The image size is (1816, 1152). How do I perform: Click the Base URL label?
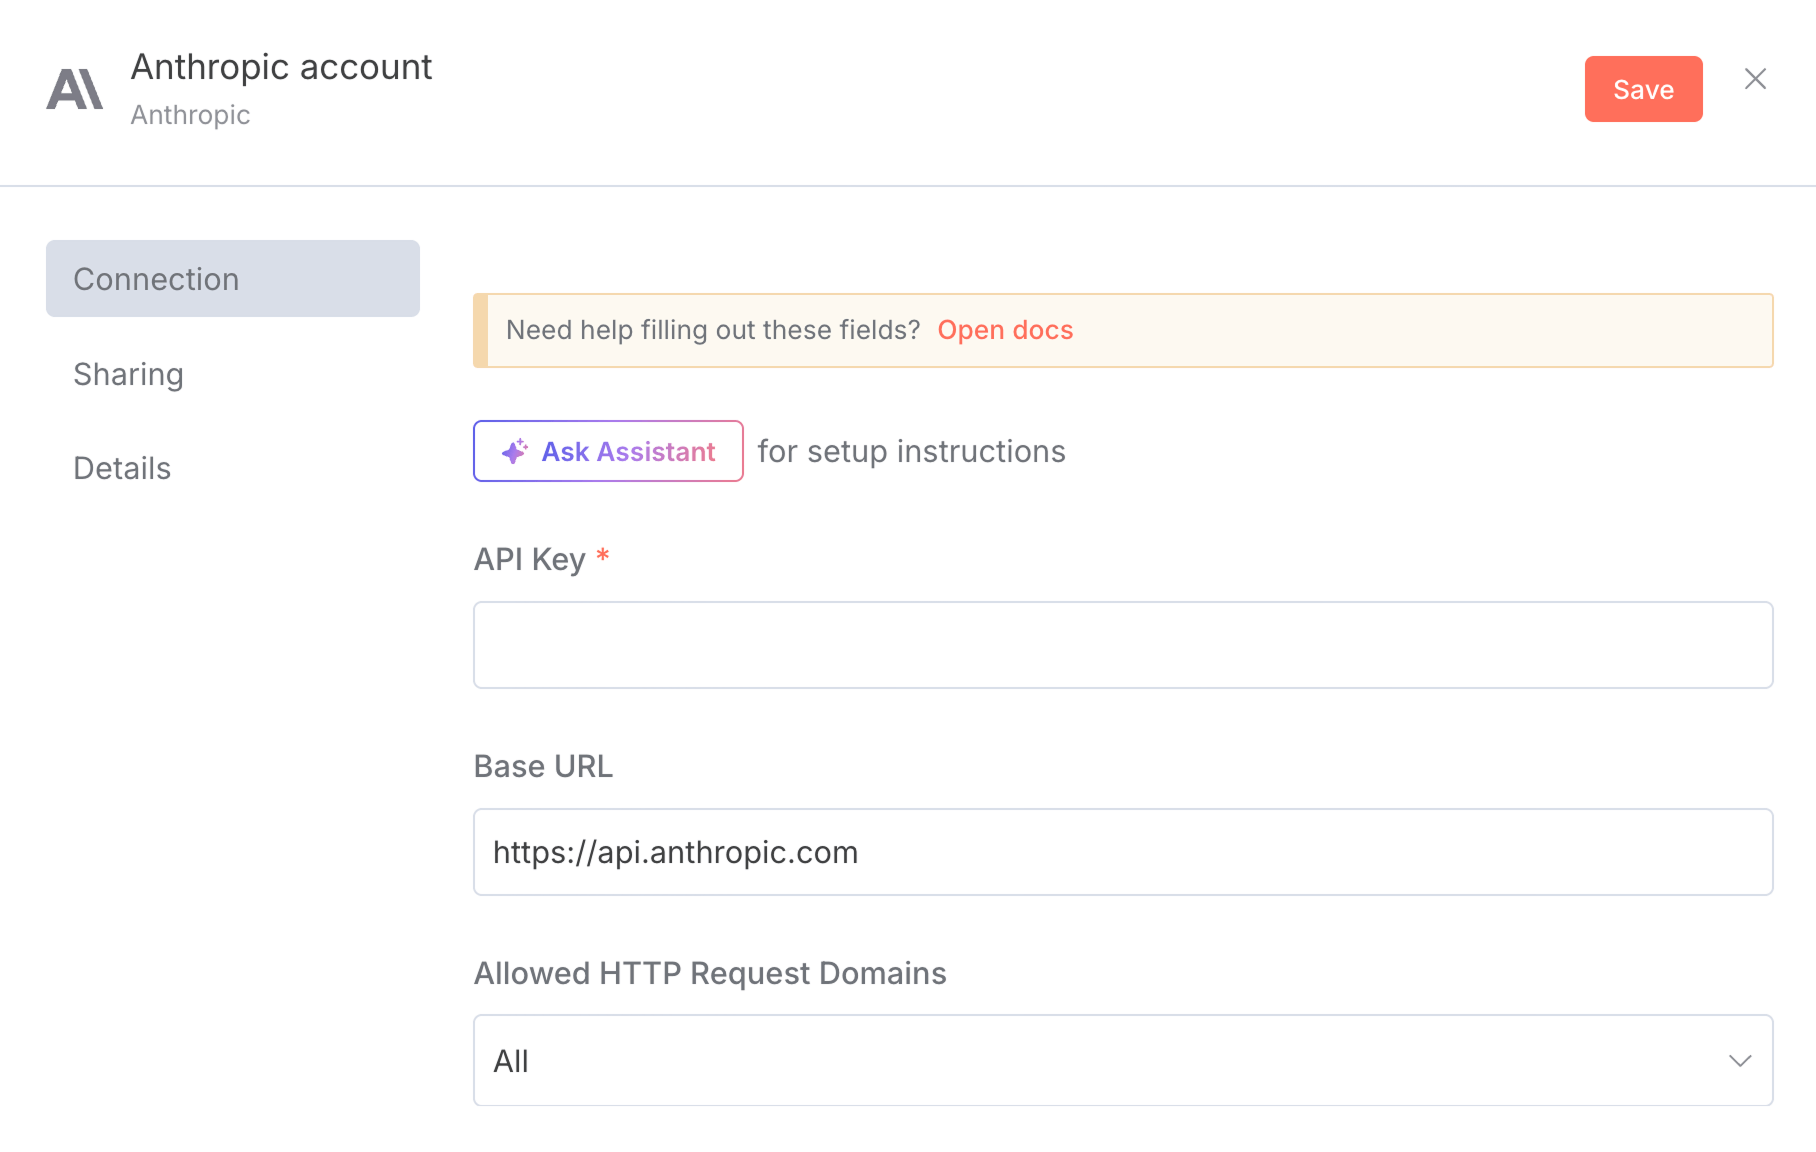pos(543,766)
